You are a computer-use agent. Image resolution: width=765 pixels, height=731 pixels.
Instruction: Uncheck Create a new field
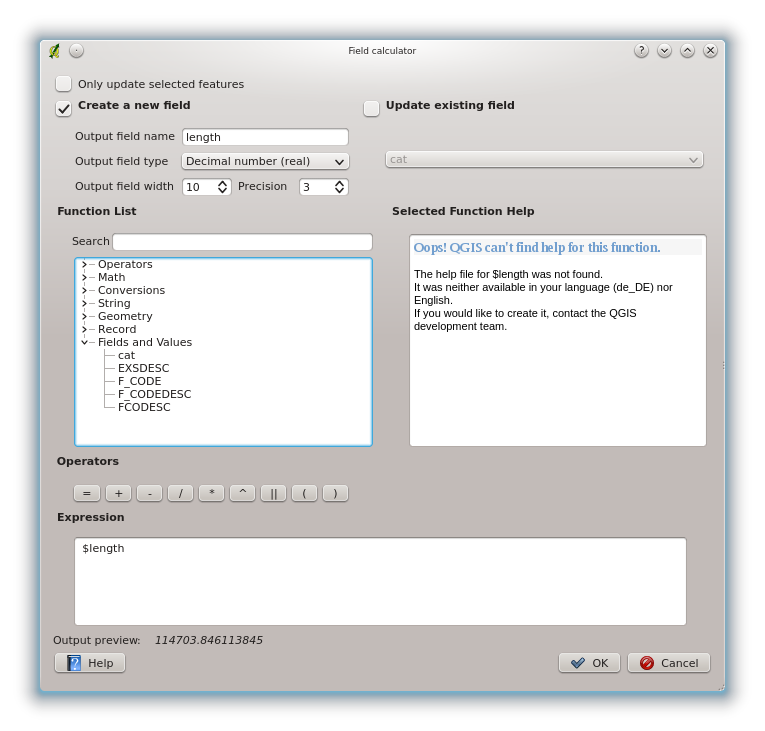(x=64, y=107)
